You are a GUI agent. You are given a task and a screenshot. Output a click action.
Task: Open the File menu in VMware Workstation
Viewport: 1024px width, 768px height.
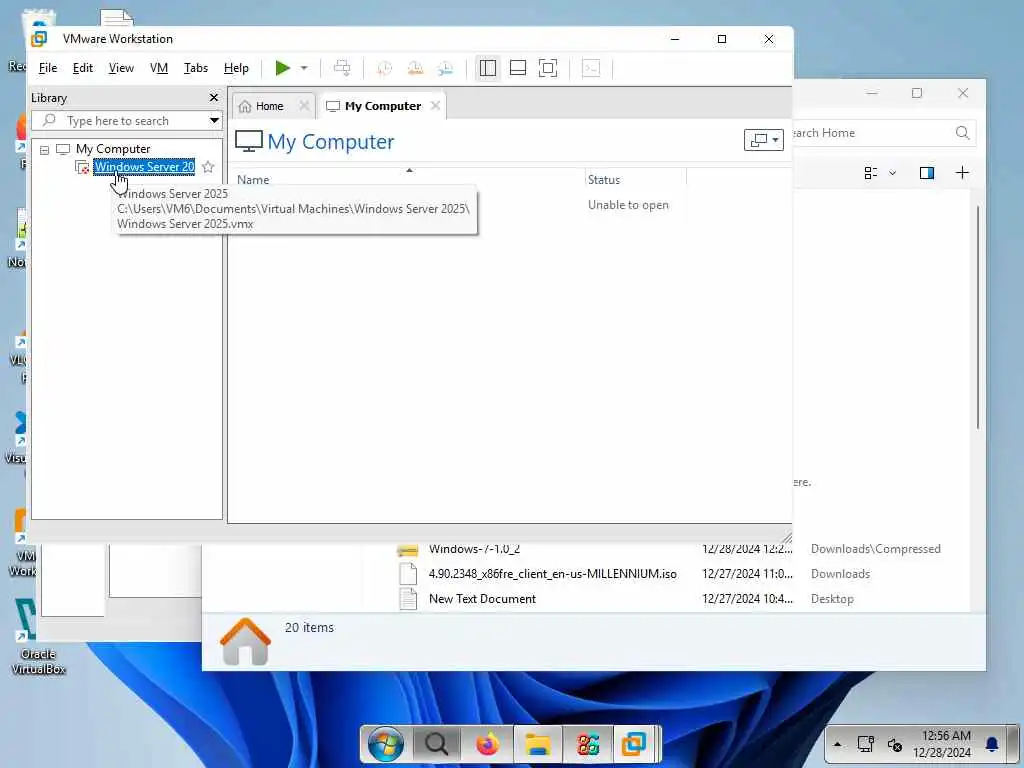pos(48,68)
